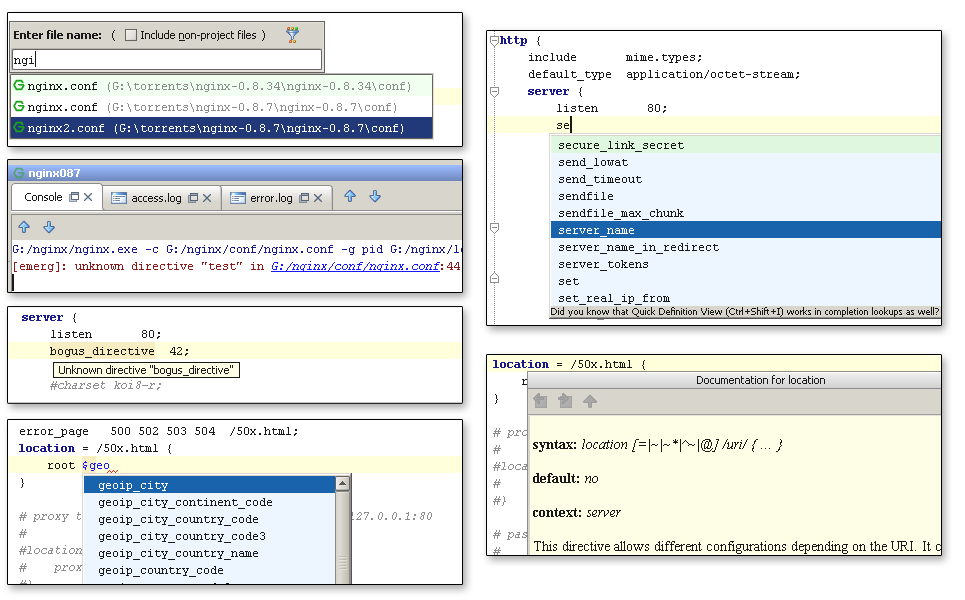
Task: Click the filter funnel icon
Action: pos(292,35)
